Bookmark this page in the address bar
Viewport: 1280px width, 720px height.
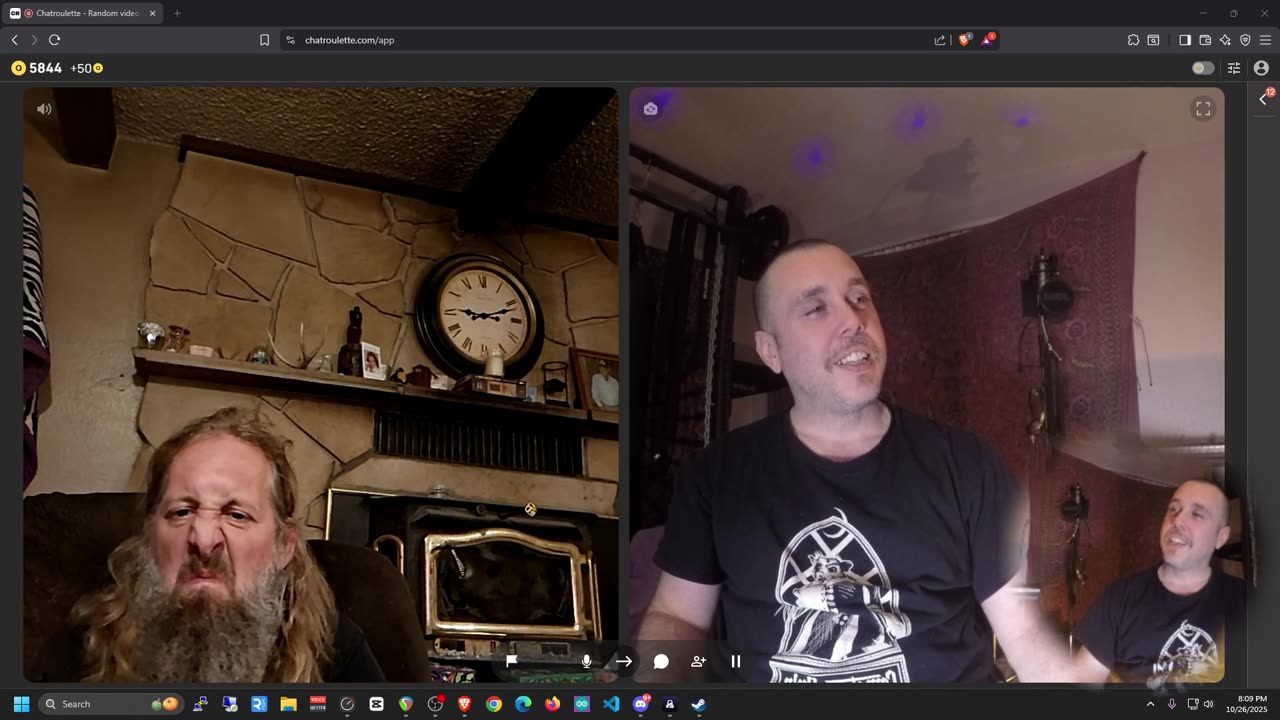[264, 40]
